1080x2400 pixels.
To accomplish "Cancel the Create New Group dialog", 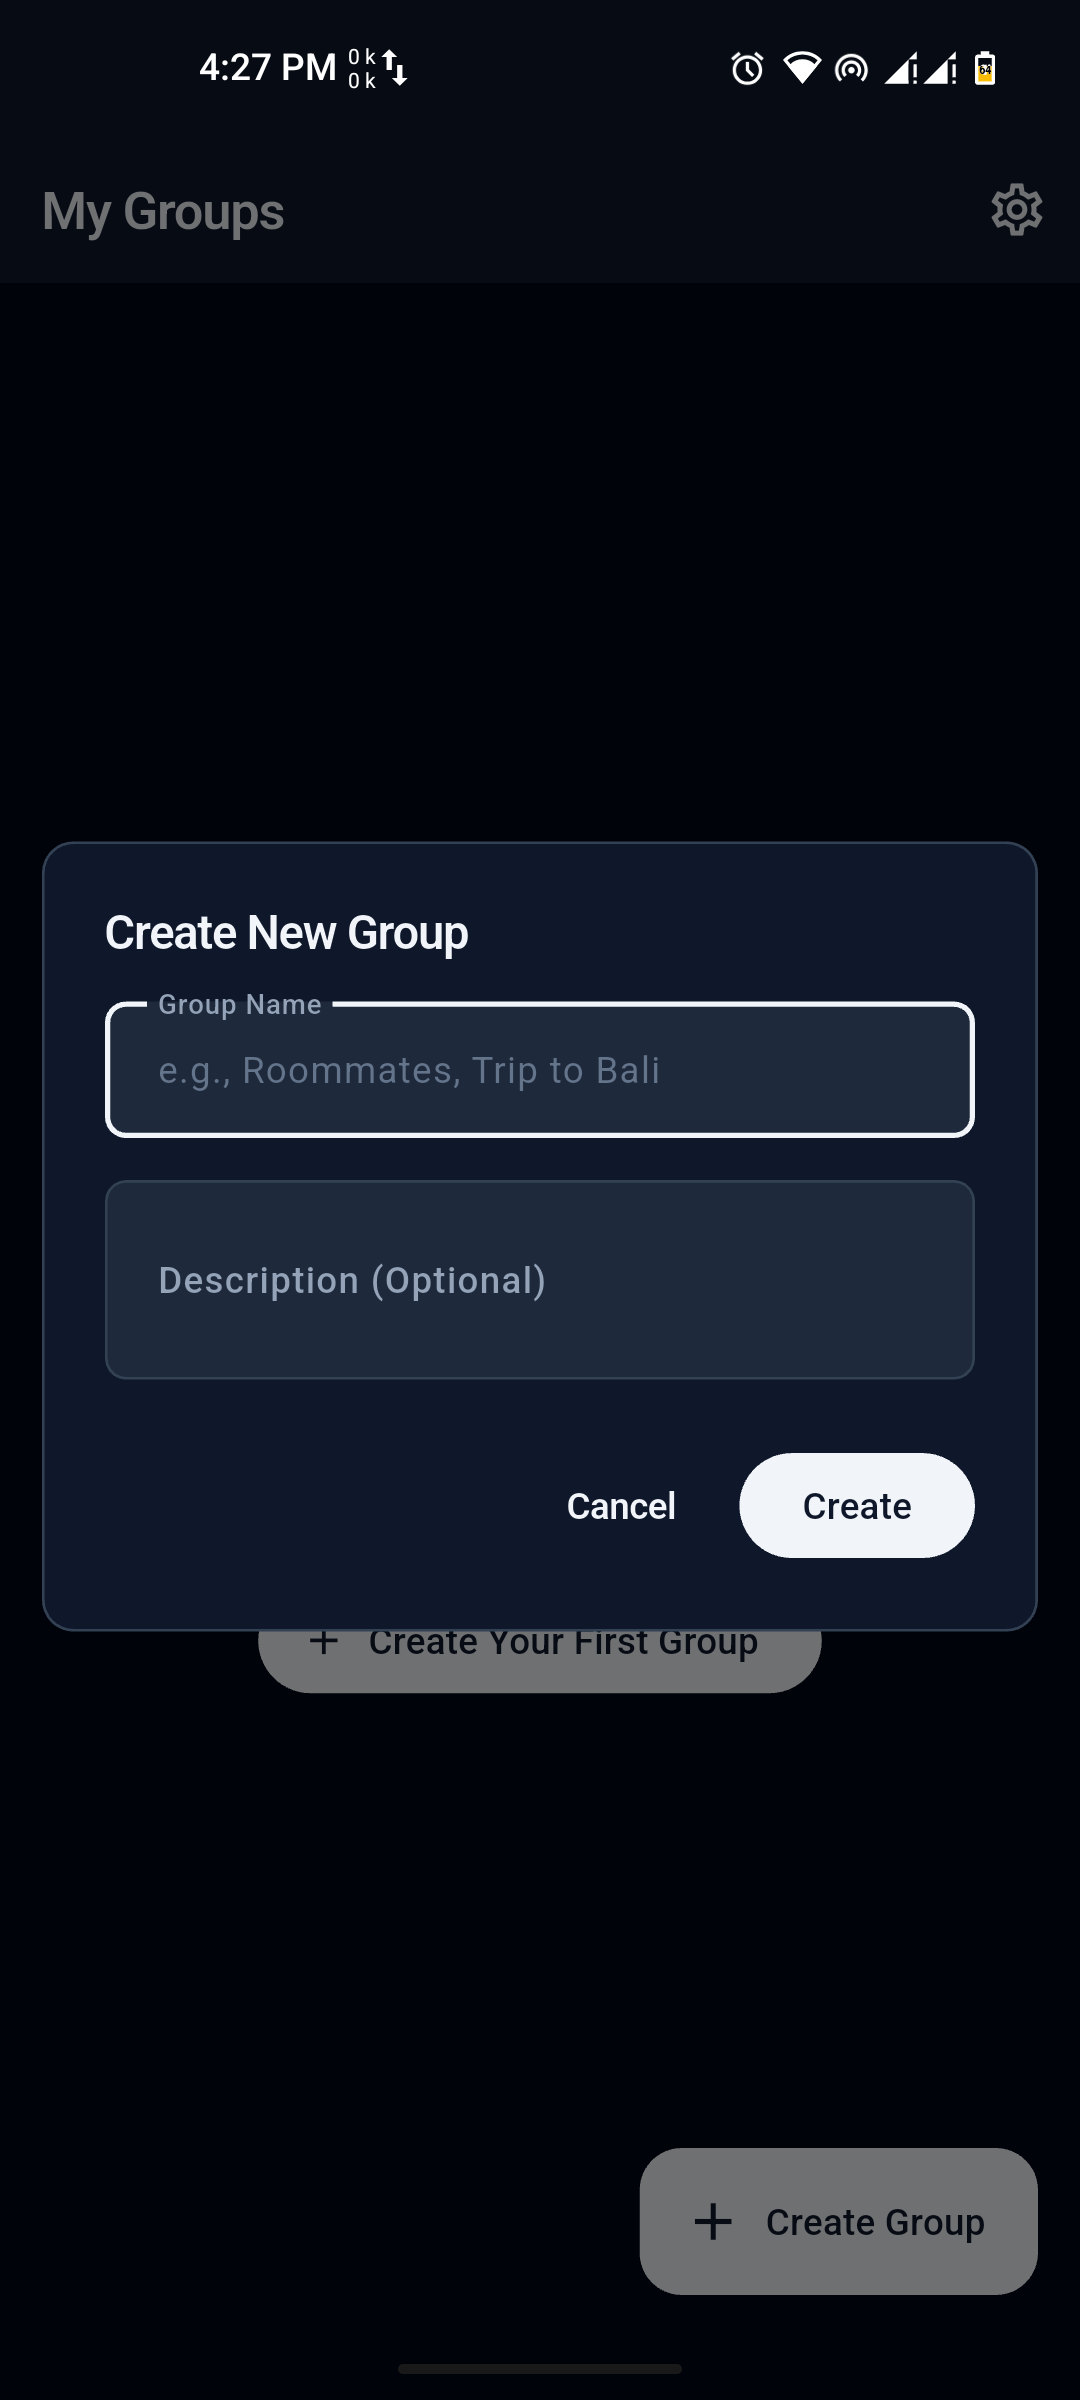I will tap(621, 1506).
